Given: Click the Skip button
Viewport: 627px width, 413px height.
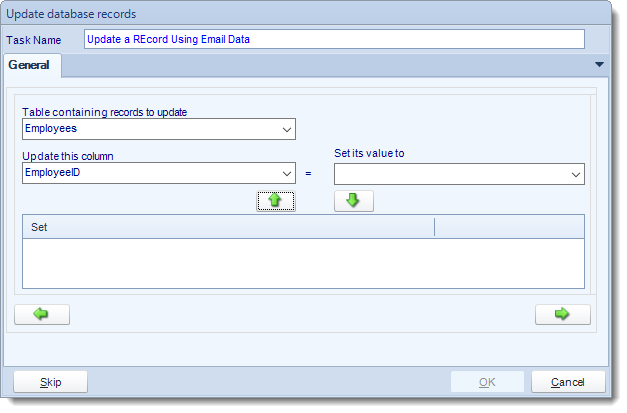Looking at the screenshot, I should (50, 382).
